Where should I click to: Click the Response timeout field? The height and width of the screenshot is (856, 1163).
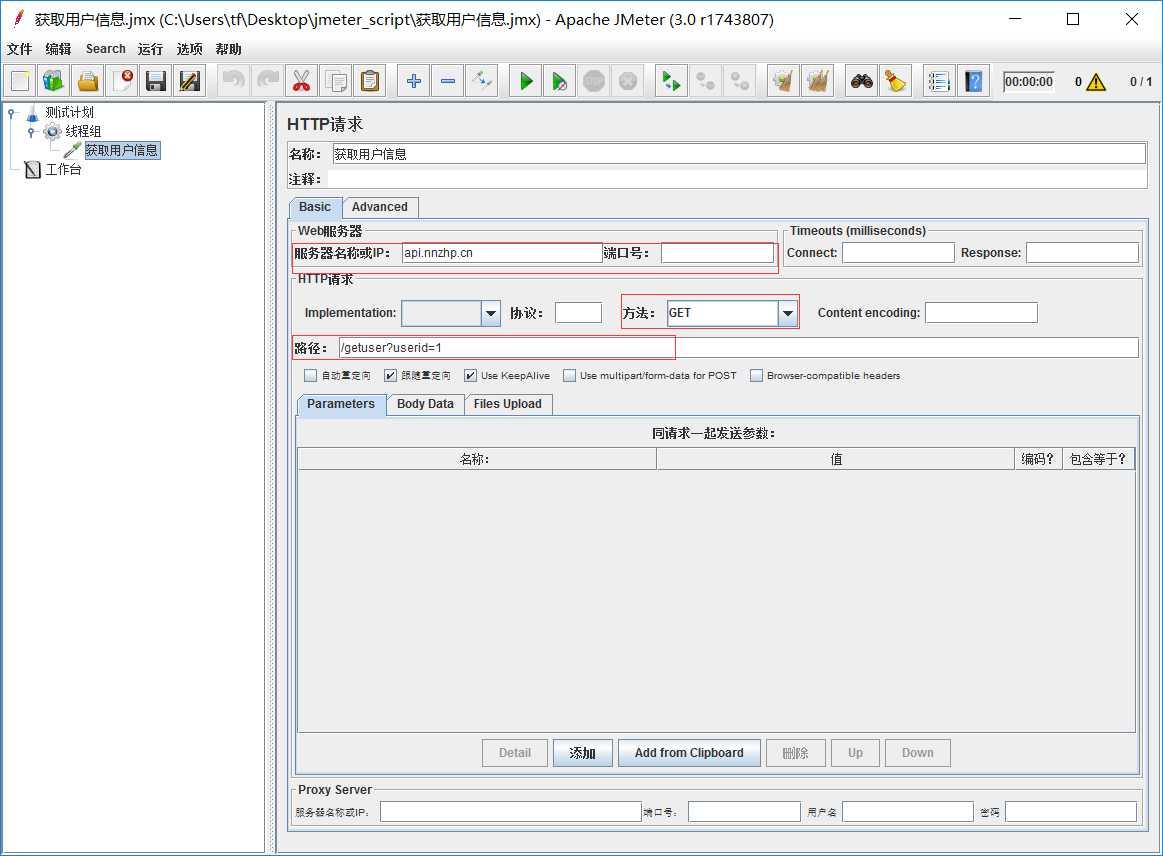coord(1082,253)
